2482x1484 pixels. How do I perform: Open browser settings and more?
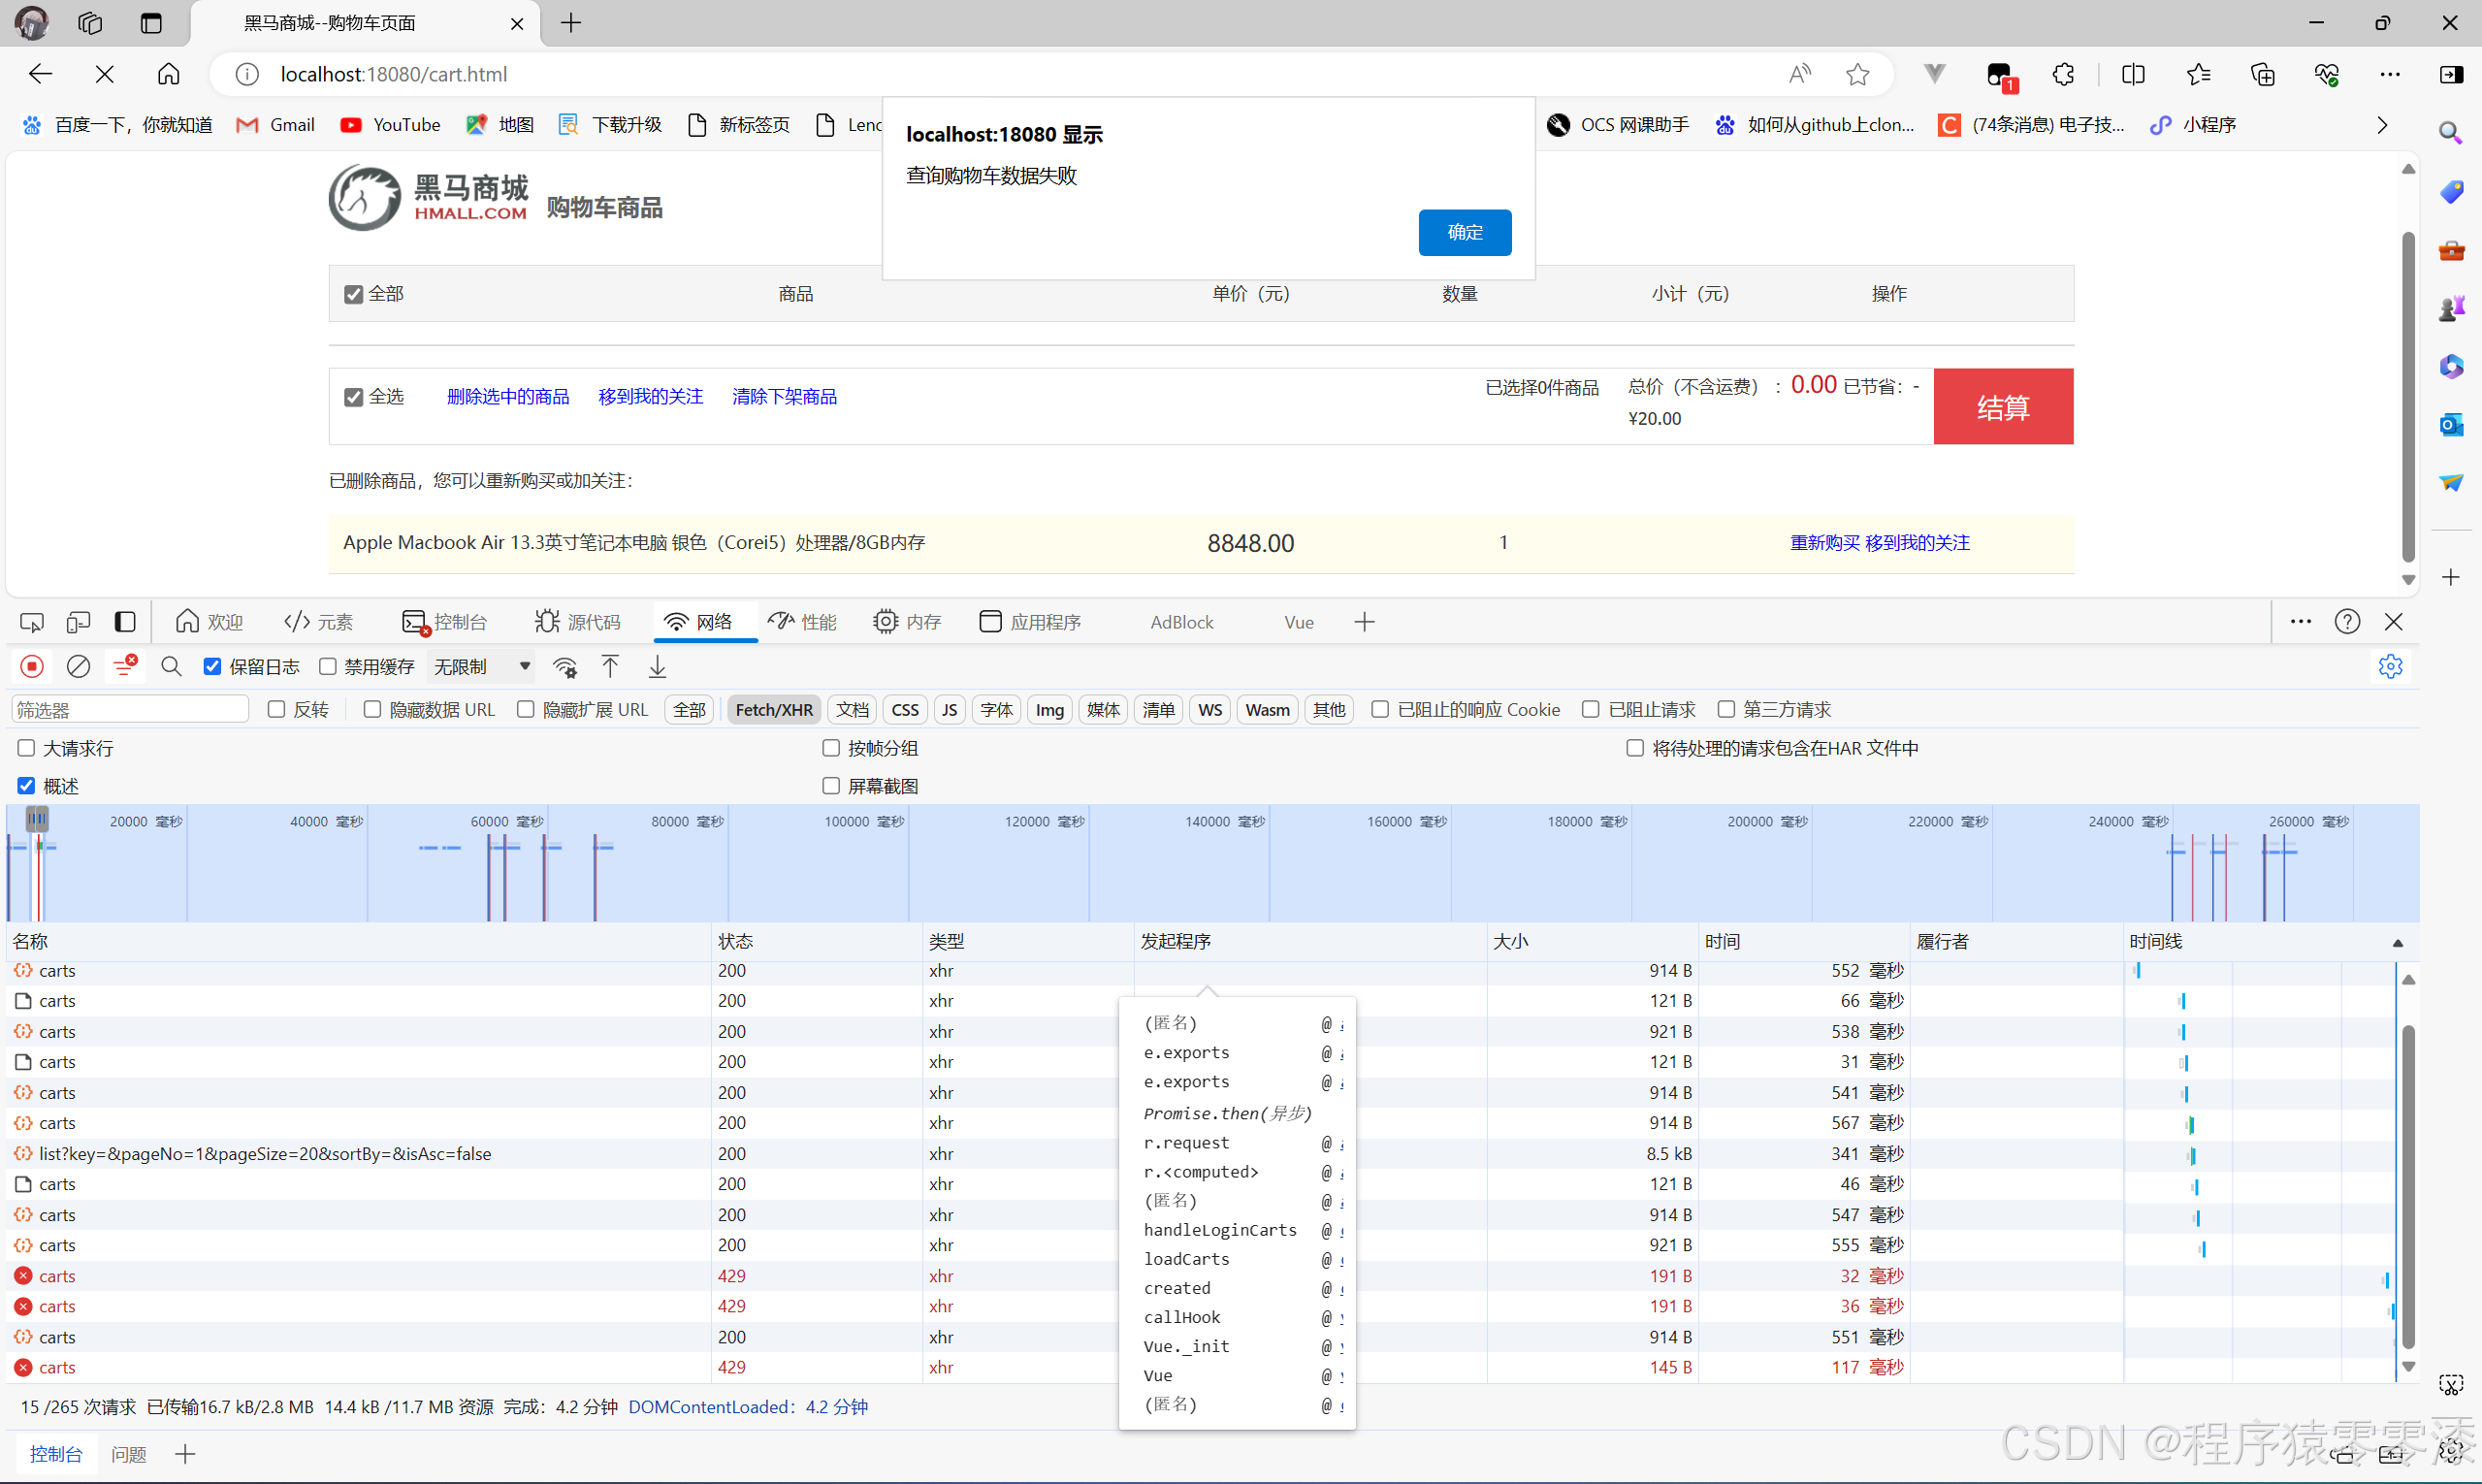[2390, 74]
